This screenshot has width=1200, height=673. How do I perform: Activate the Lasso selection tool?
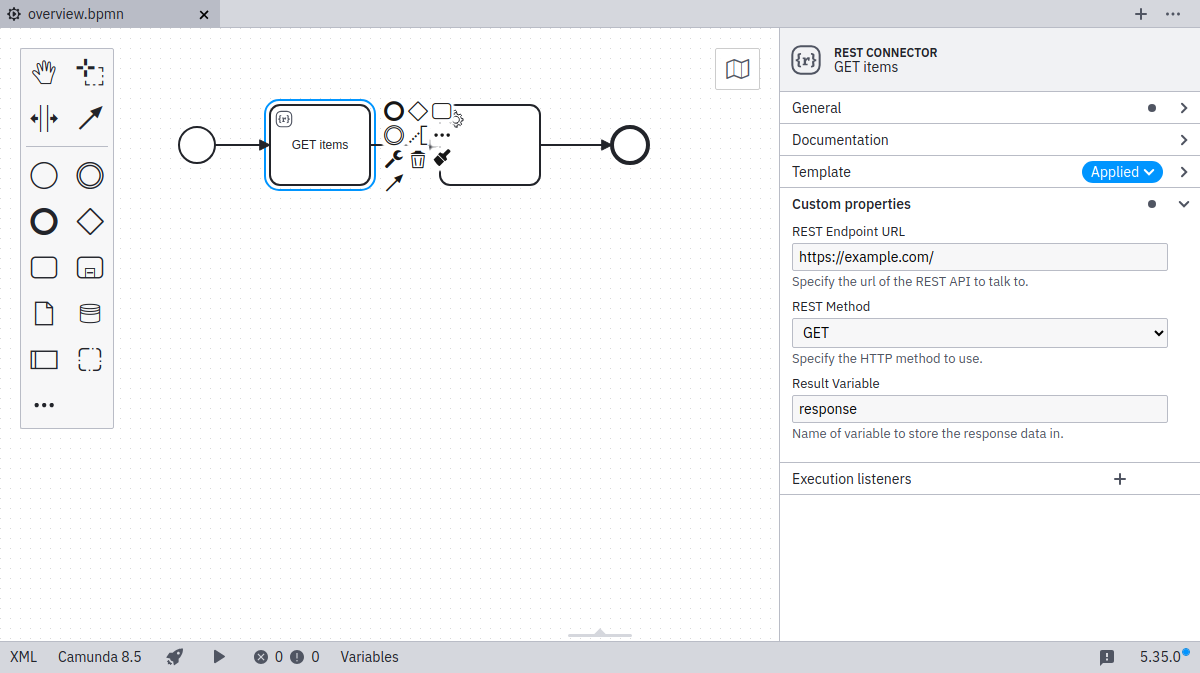point(89,72)
